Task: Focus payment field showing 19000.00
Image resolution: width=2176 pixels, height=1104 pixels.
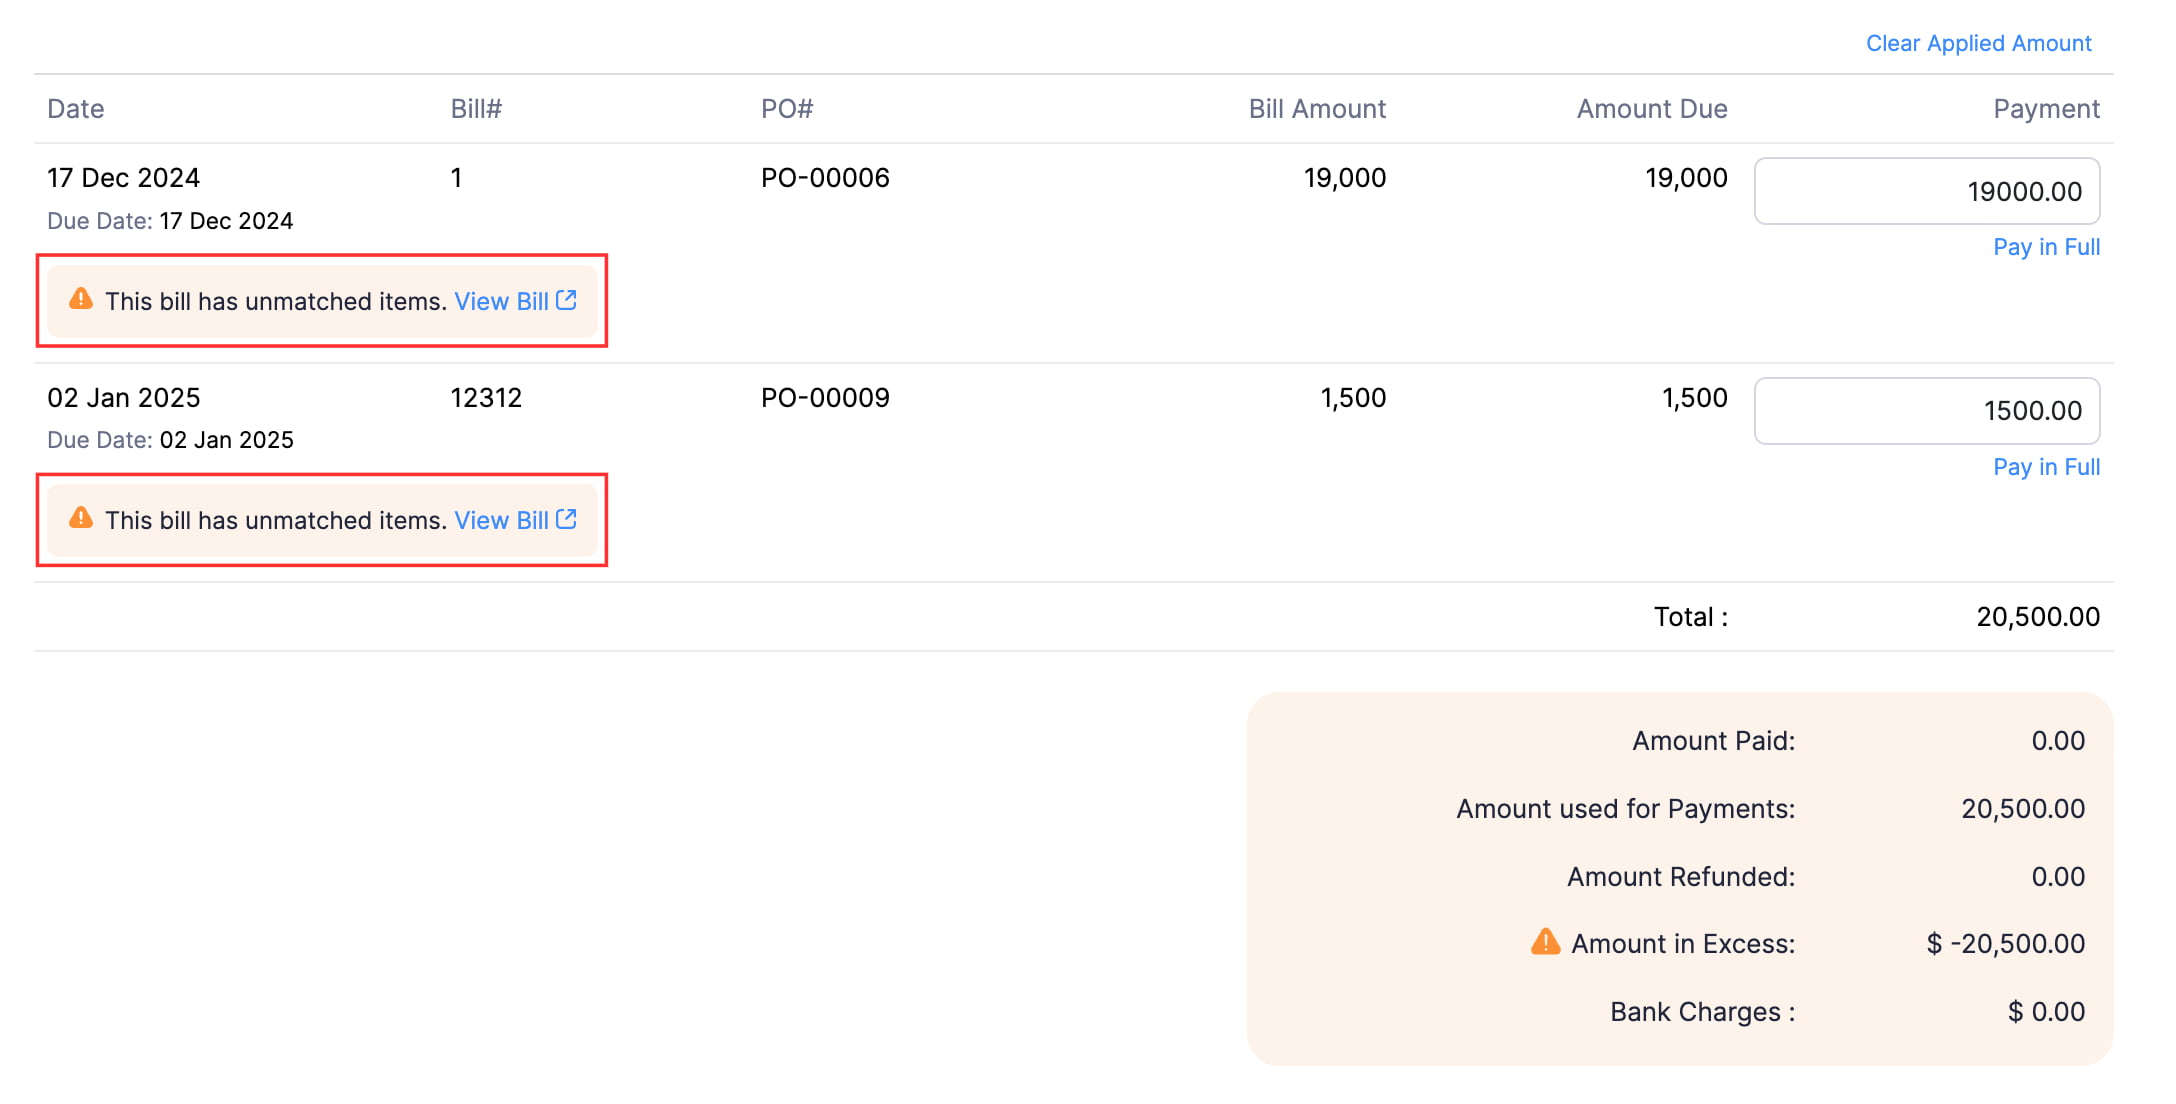Action: click(1926, 191)
